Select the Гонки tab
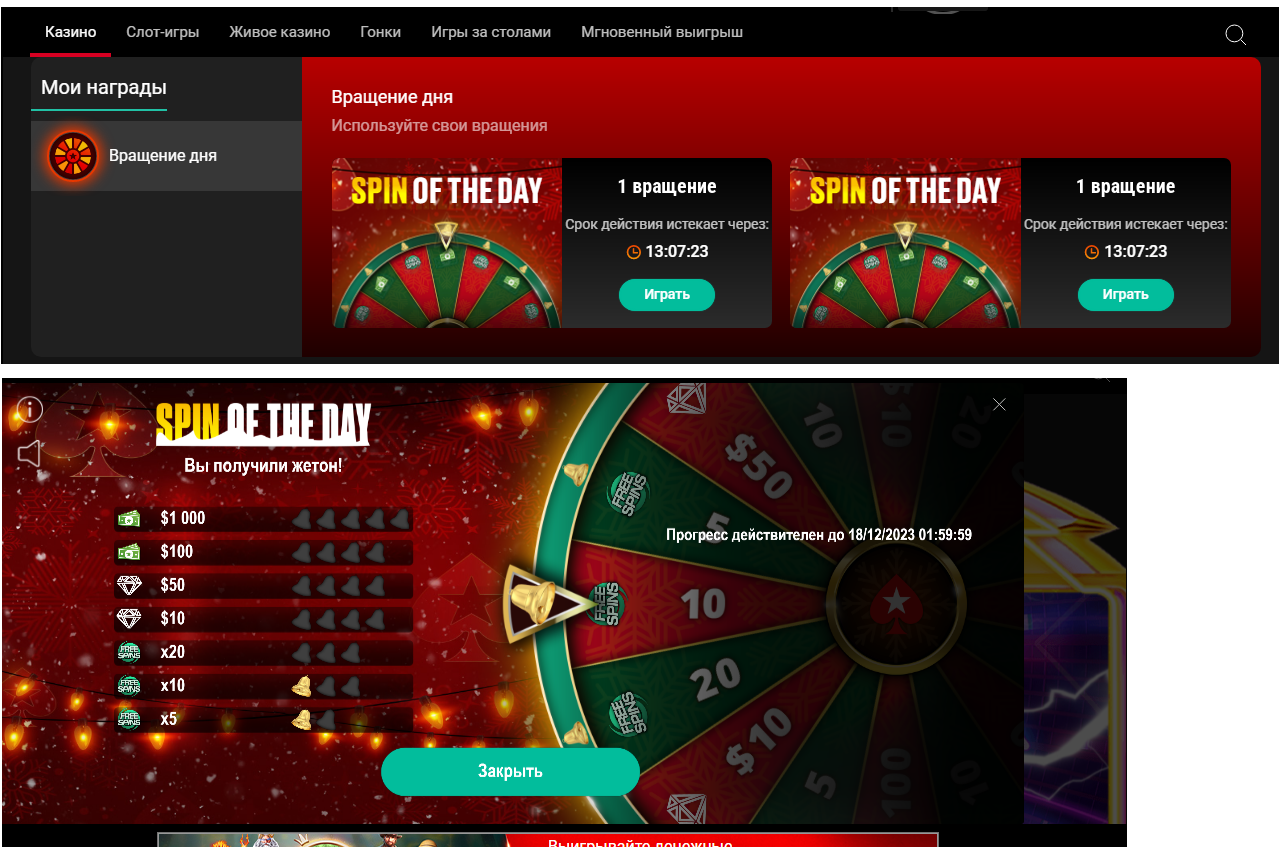Screen dimensions: 1280x856 point(381,32)
